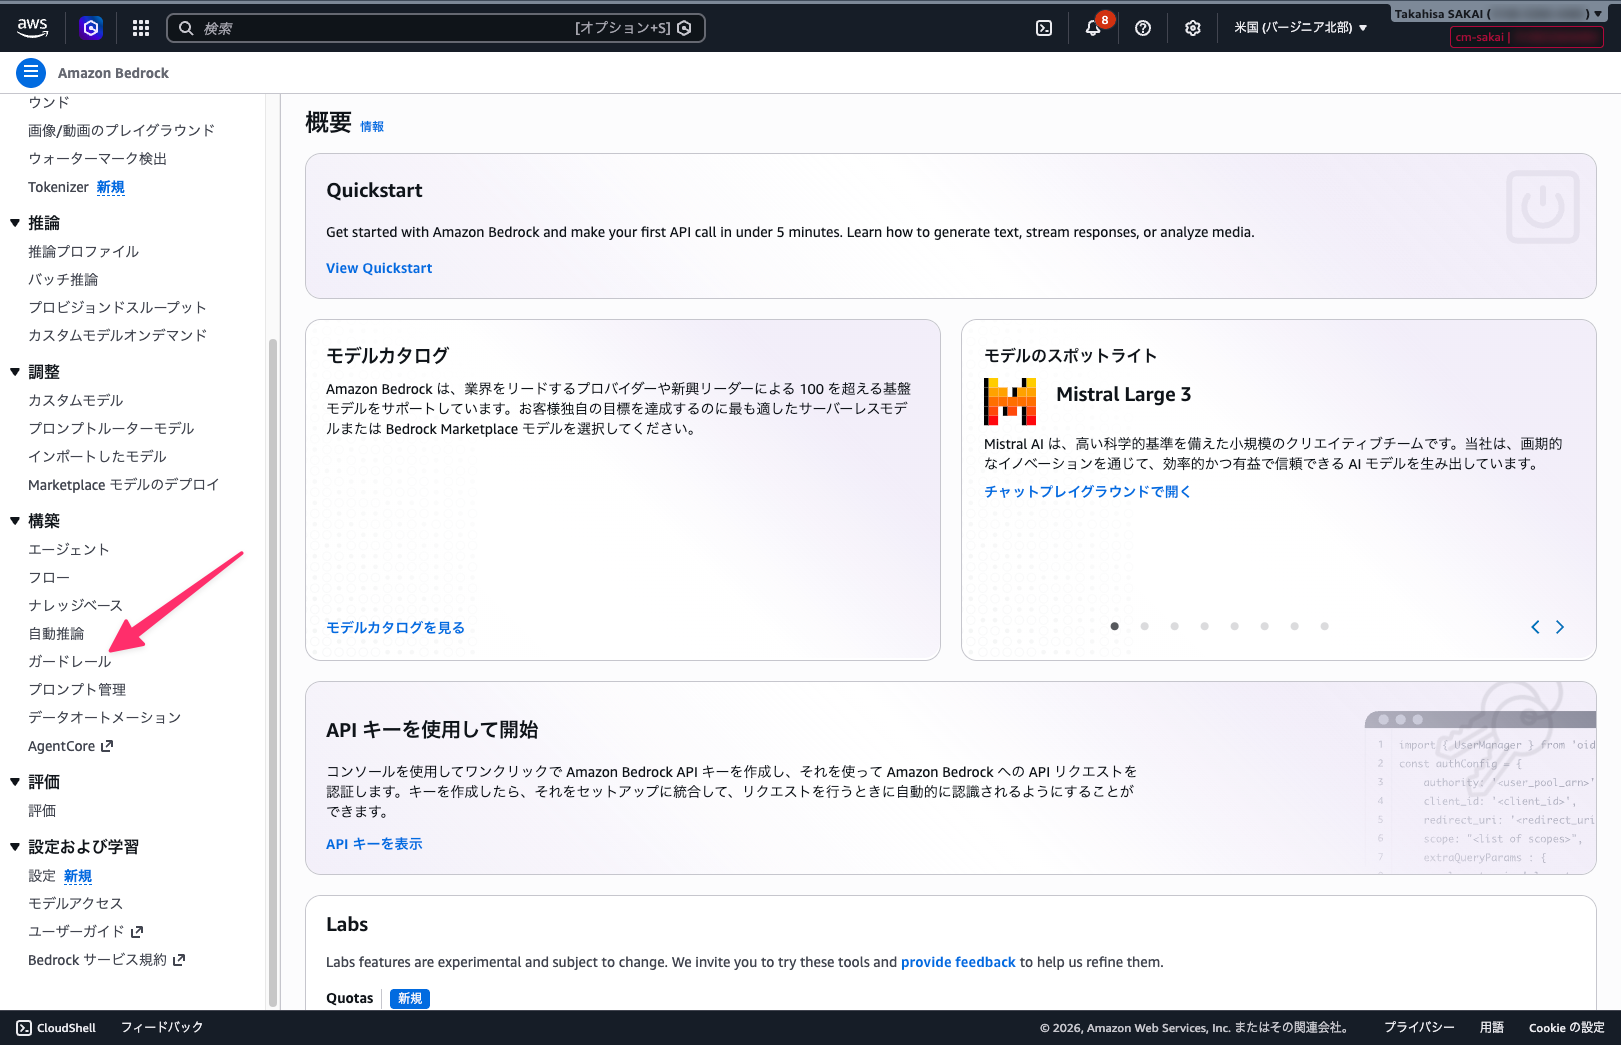Show next spotlight model with right chevron

pyautogui.click(x=1560, y=627)
